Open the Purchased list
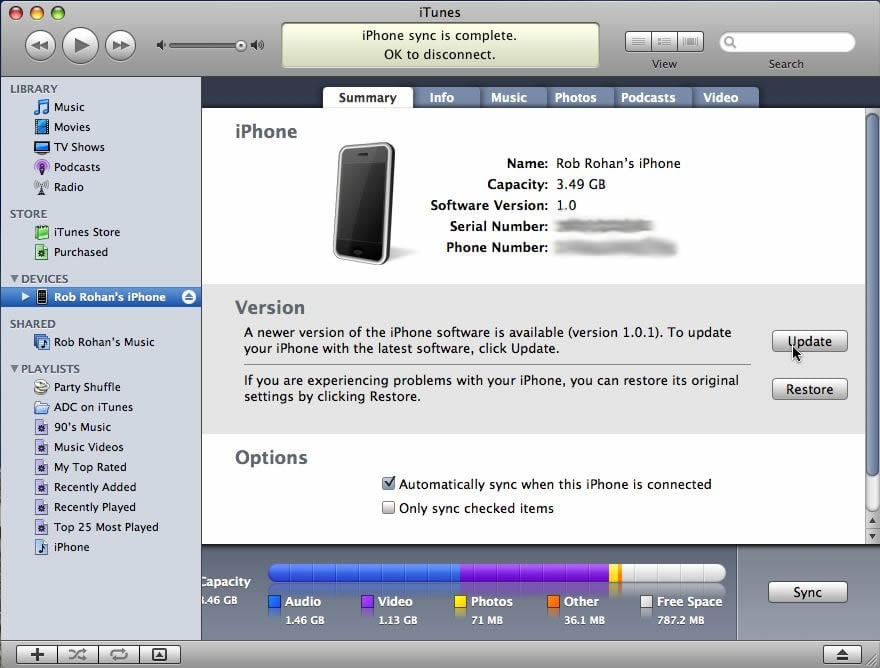880x668 pixels. (x=81, y=252)
